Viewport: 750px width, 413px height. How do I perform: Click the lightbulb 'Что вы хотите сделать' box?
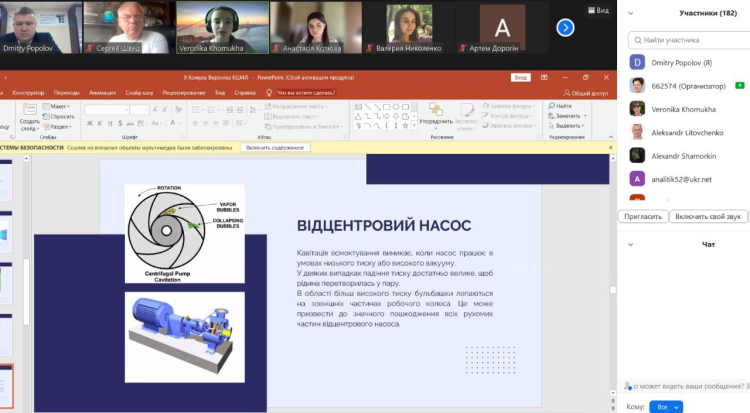tap(300, 92)
